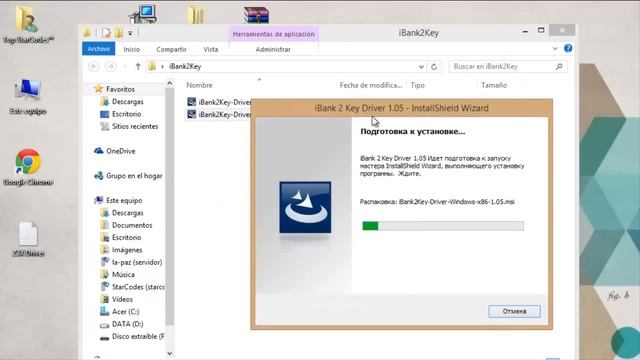Click Properties icon in quick access toolbar
Viewport: 640px width, 360px height.
pyautogui.click(x=106, y=33)
